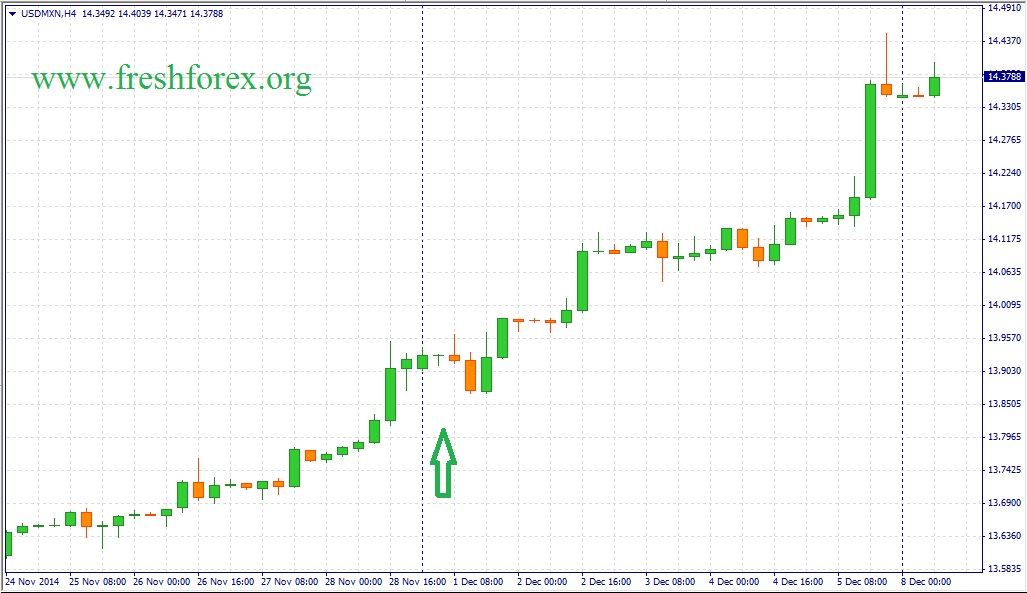Viewport: 1027px width, 593px height.
Task: Select the 2 Dec 00:00 time axis label
Action: point(542,581)
